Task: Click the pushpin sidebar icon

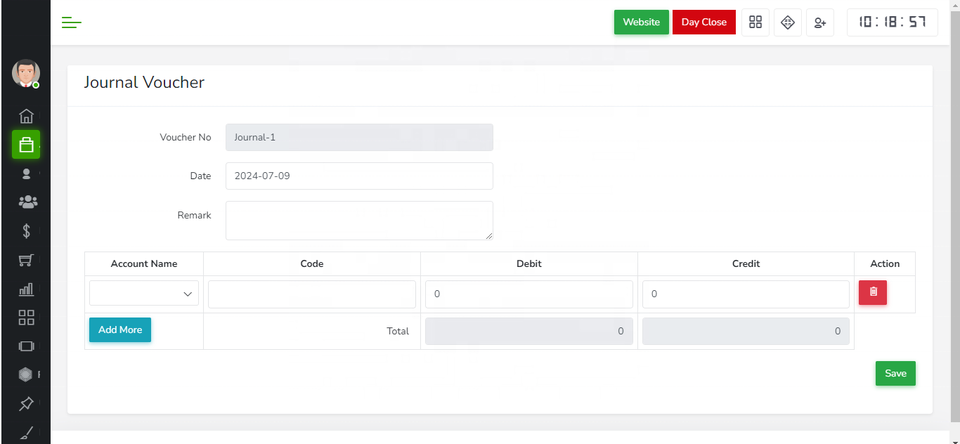Action: click(26, 404)
